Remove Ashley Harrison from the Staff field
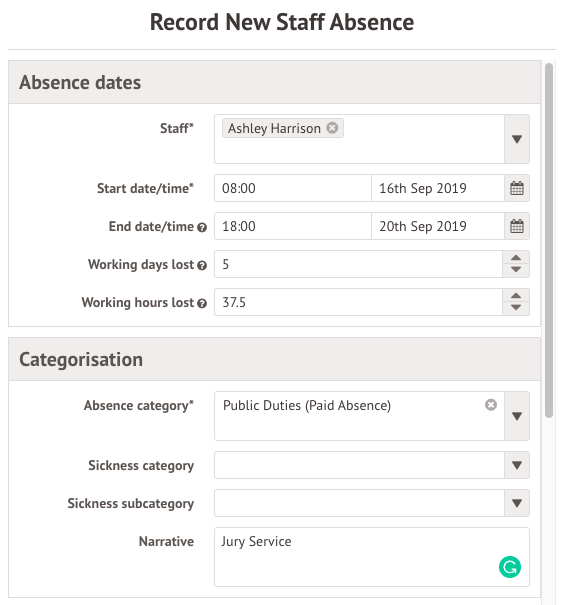563x605 pixels. pyautogui.click(x=332, y=128)
